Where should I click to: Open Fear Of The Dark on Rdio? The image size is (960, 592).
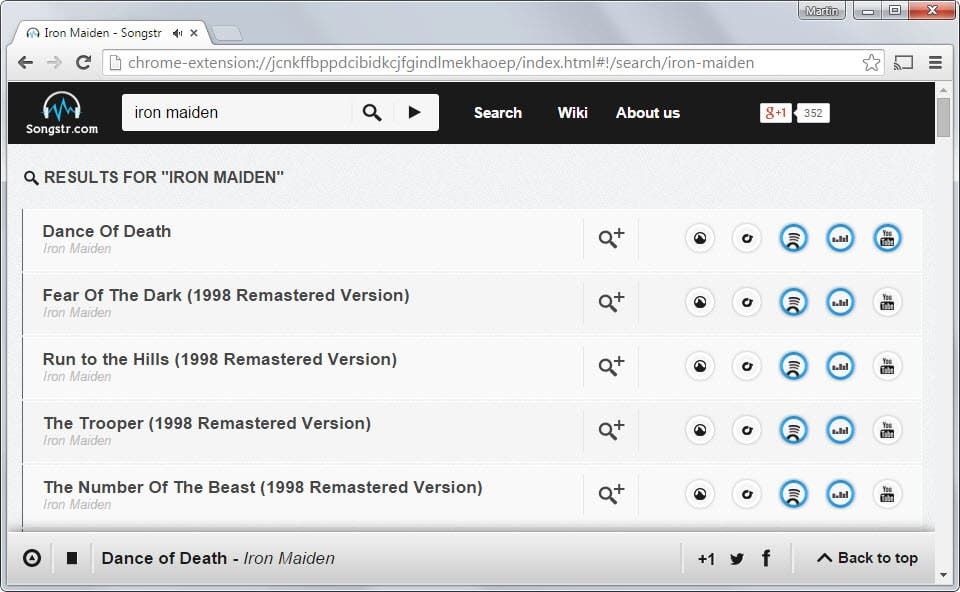click(746, 302)
